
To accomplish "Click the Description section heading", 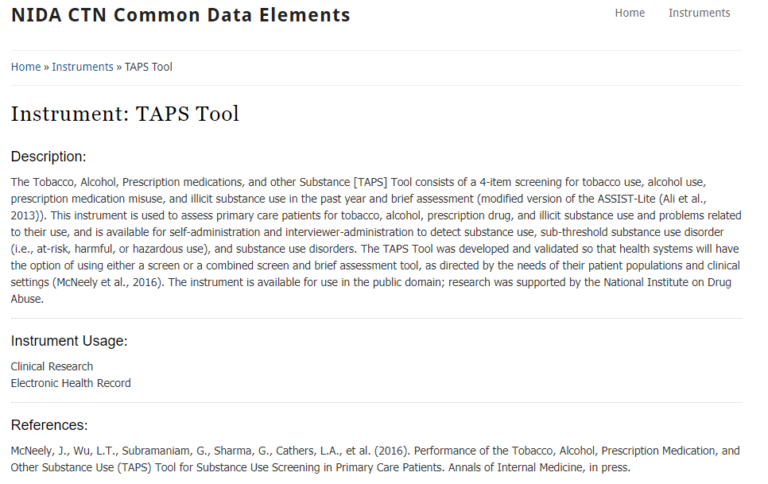I will point(48,156).
